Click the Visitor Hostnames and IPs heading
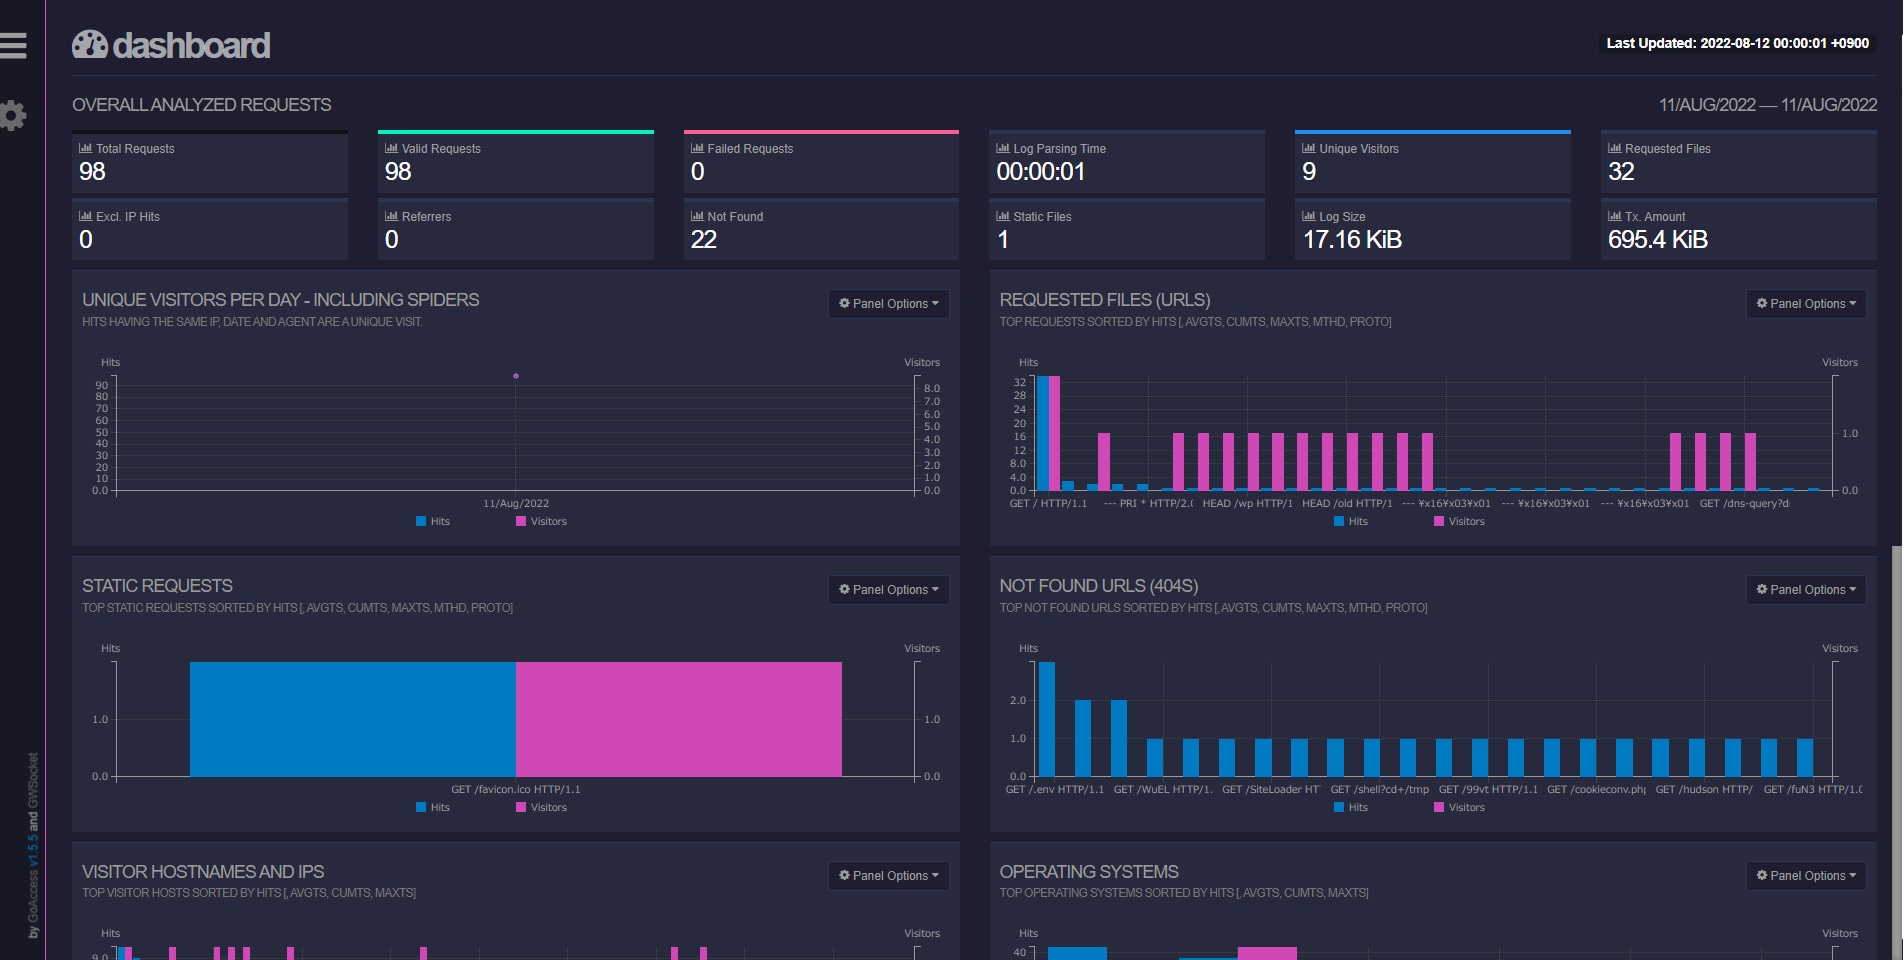The width and height of the screenshot is (1904, 960). point(203,872)
